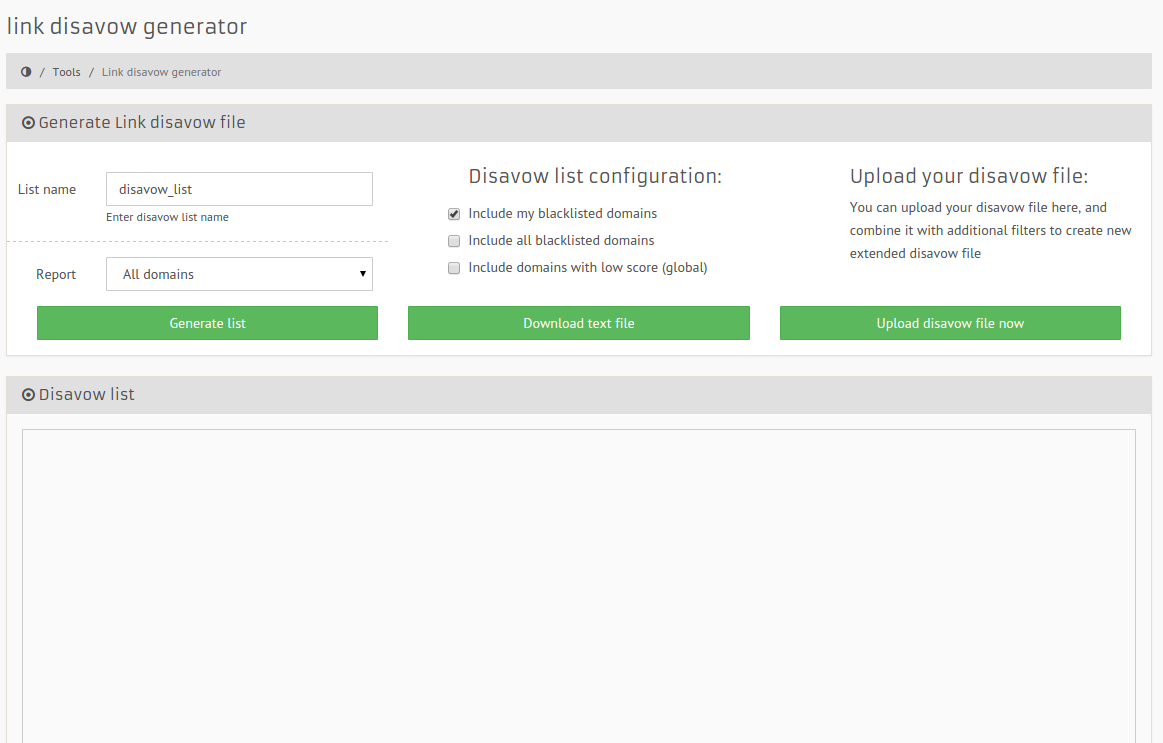Click the List name field label
The width and height of the screenshot is (1163, 743).
click(47, 190)
